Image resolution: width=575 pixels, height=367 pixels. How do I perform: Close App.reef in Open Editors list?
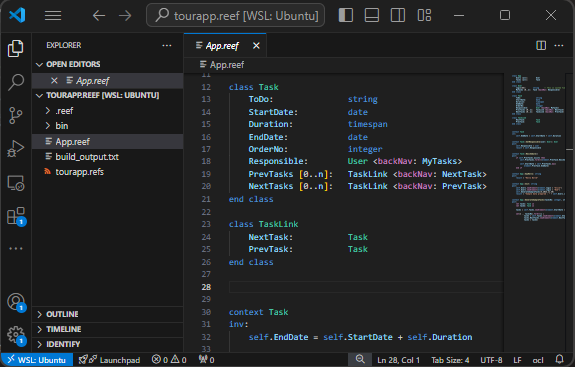pyautogui.click(x=54, y=81)
